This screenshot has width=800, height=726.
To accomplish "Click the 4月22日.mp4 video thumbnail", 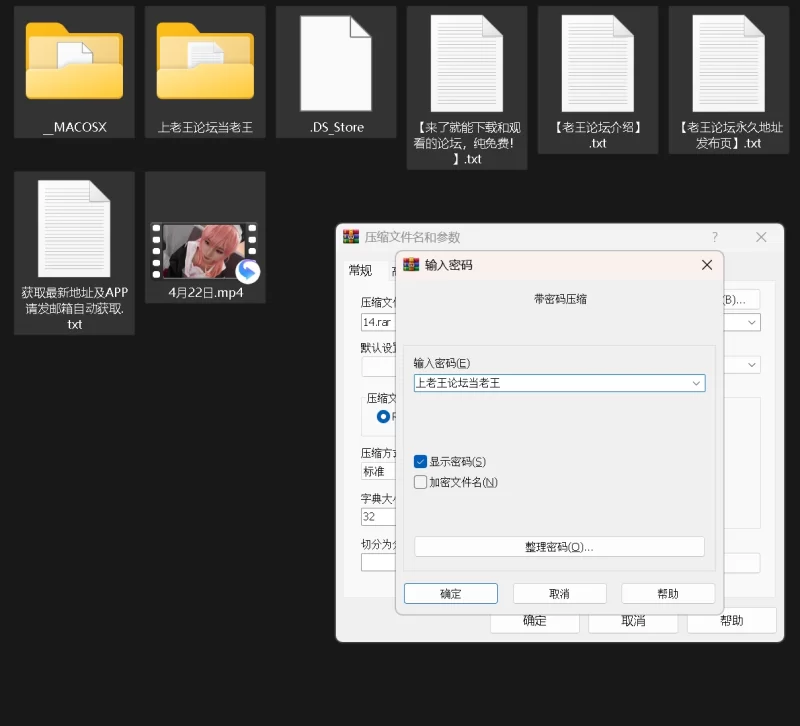I will click(x=205, y=251).
